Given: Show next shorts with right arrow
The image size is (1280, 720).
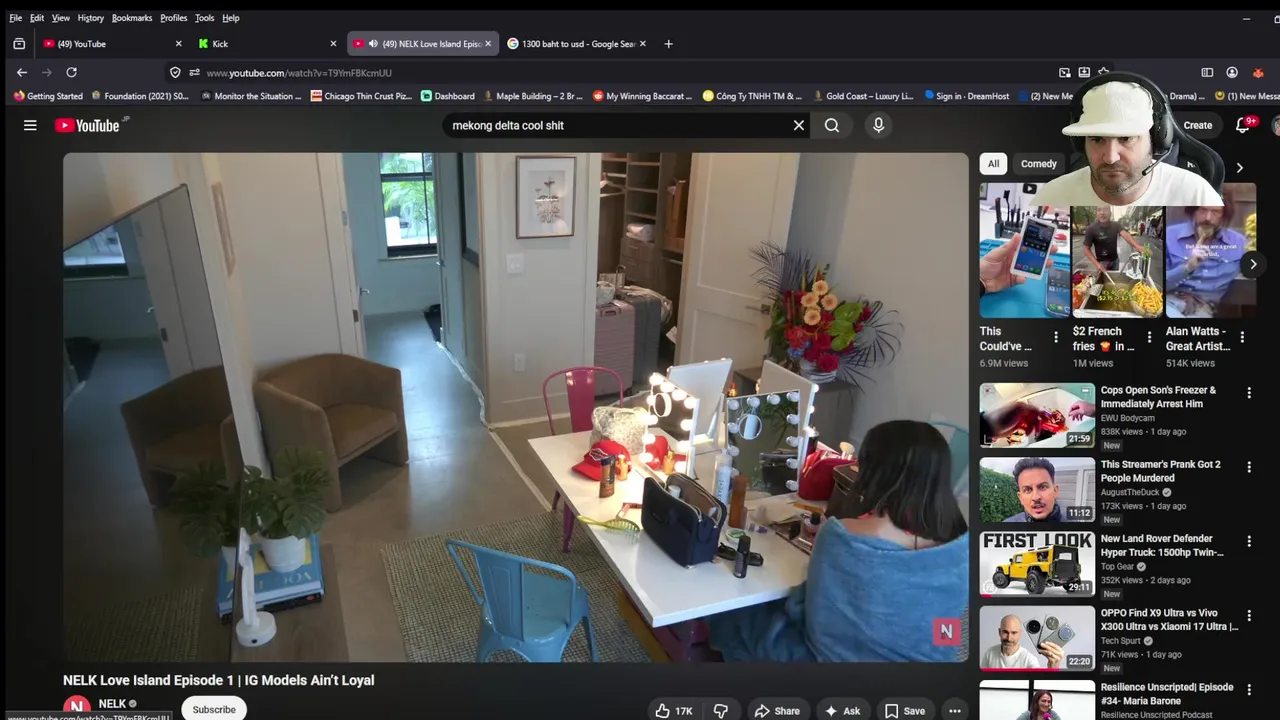Looking at the screenshot, I should coord(1253,264).
